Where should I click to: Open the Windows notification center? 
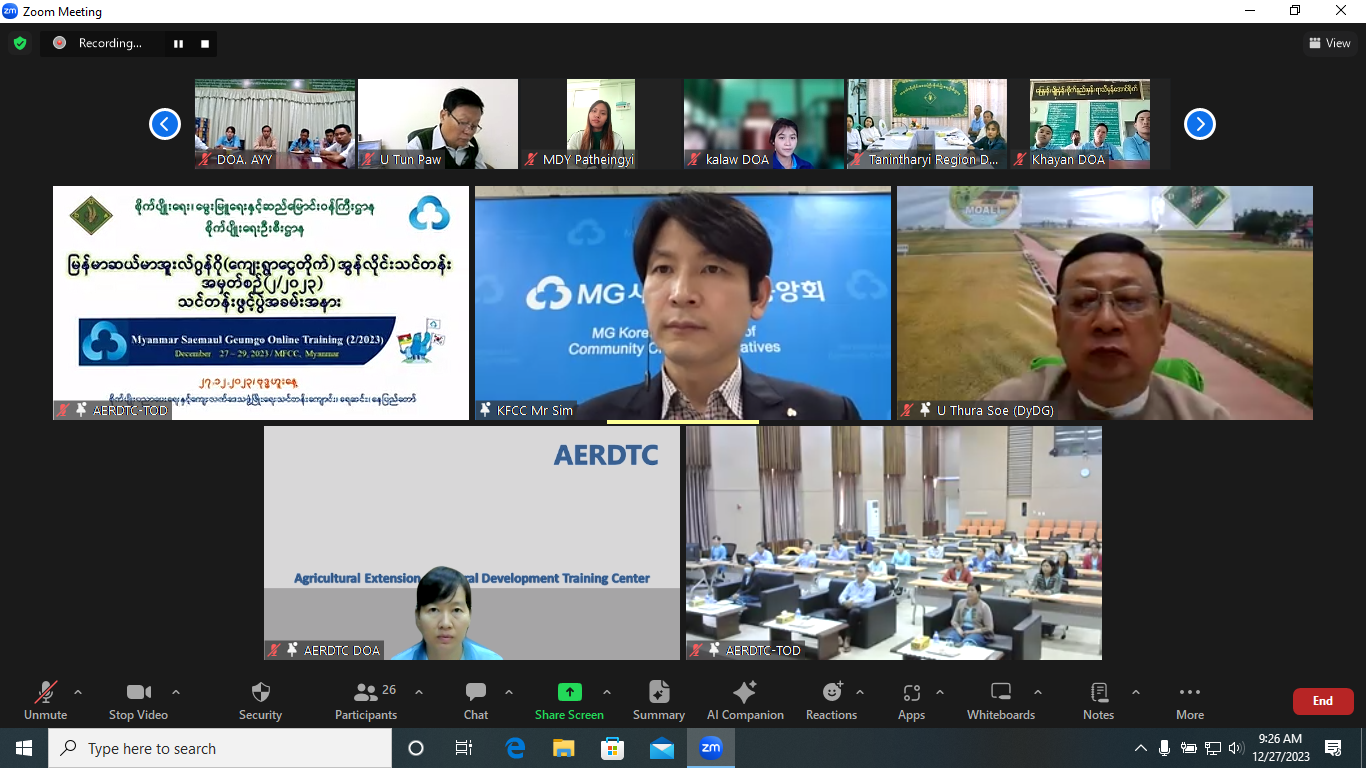(1333, 748)
